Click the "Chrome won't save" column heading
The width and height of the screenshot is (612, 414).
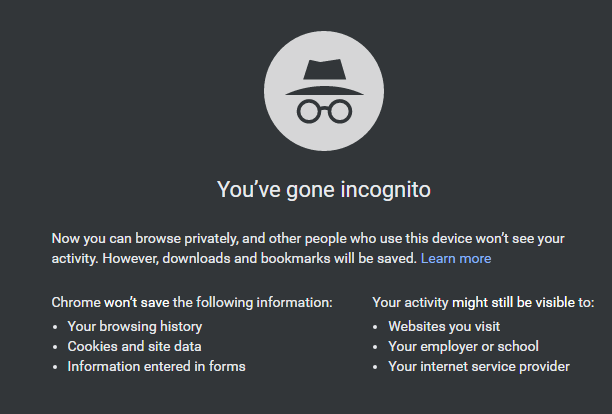pyautogui.click(x=192, y=301)
